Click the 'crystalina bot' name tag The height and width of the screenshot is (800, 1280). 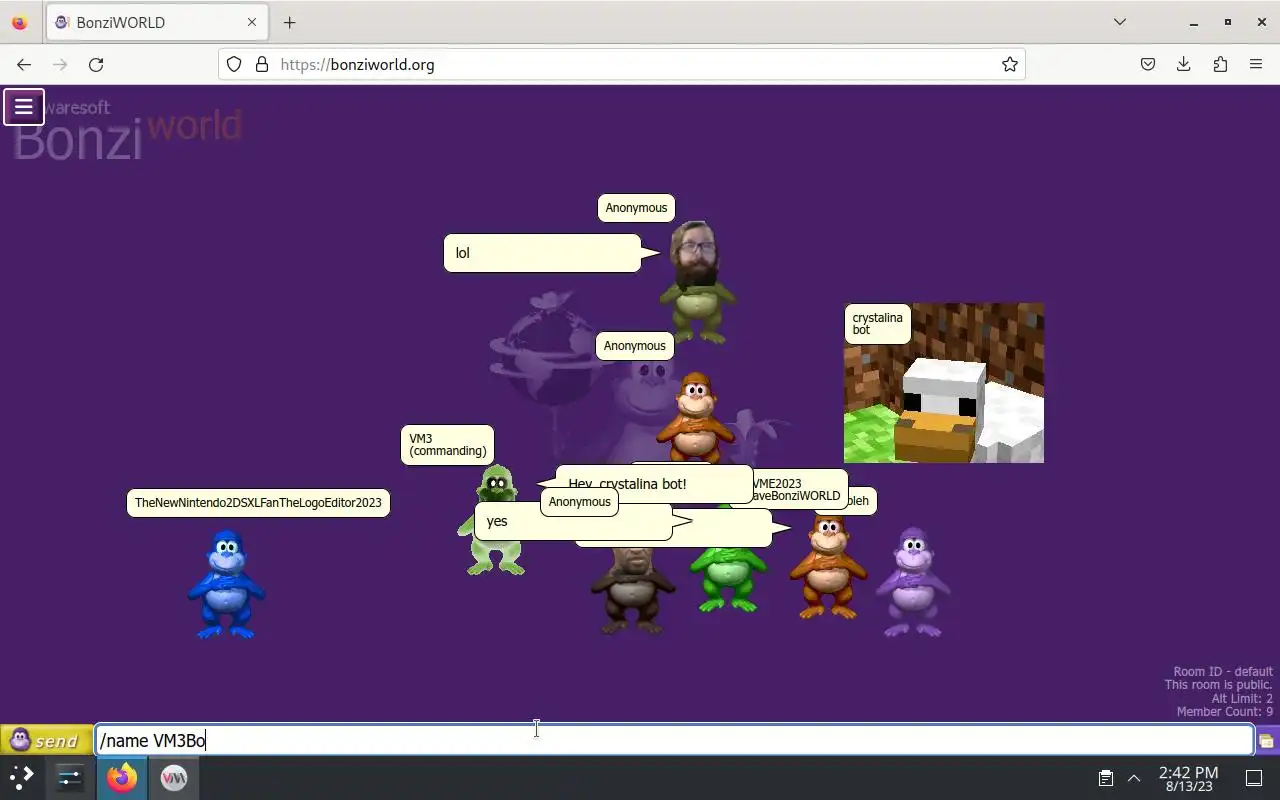(x=877, y=324)
